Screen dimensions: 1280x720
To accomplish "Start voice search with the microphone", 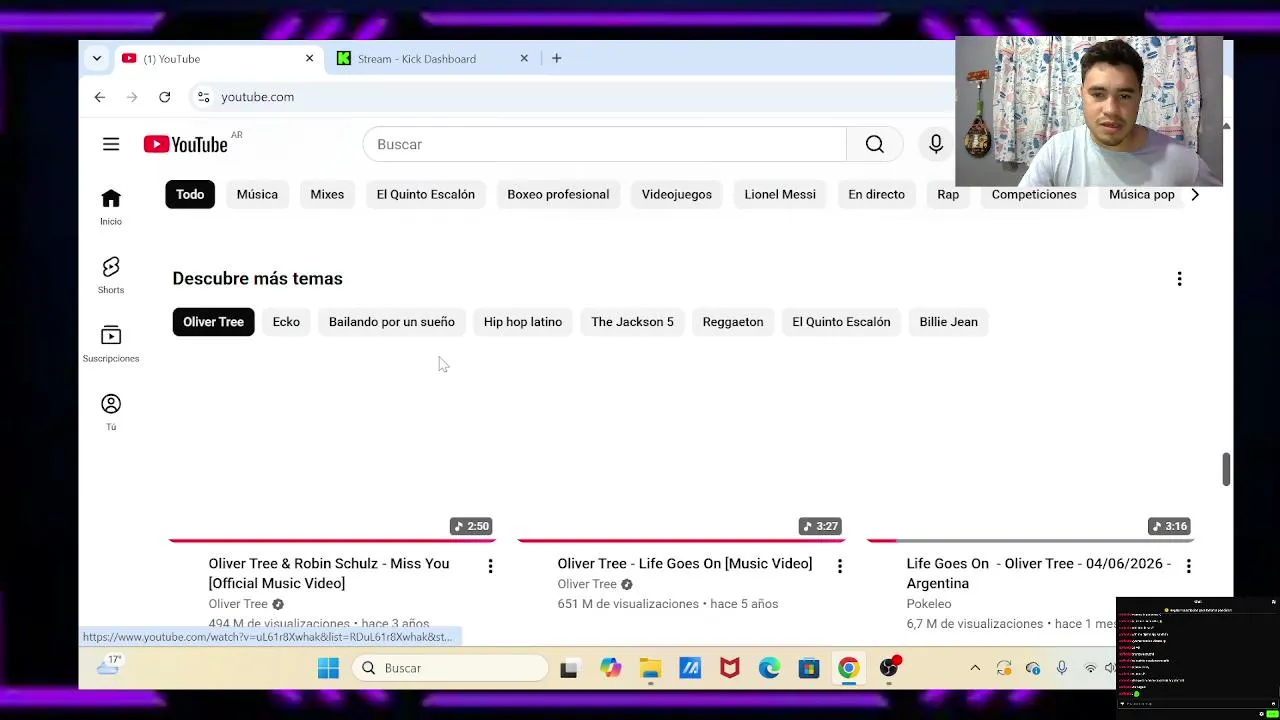I will 936,145.
